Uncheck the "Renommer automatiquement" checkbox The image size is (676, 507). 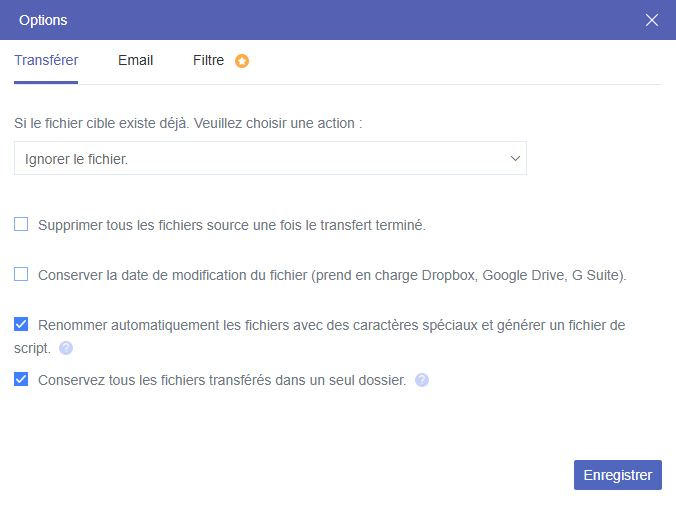point(21,324)
